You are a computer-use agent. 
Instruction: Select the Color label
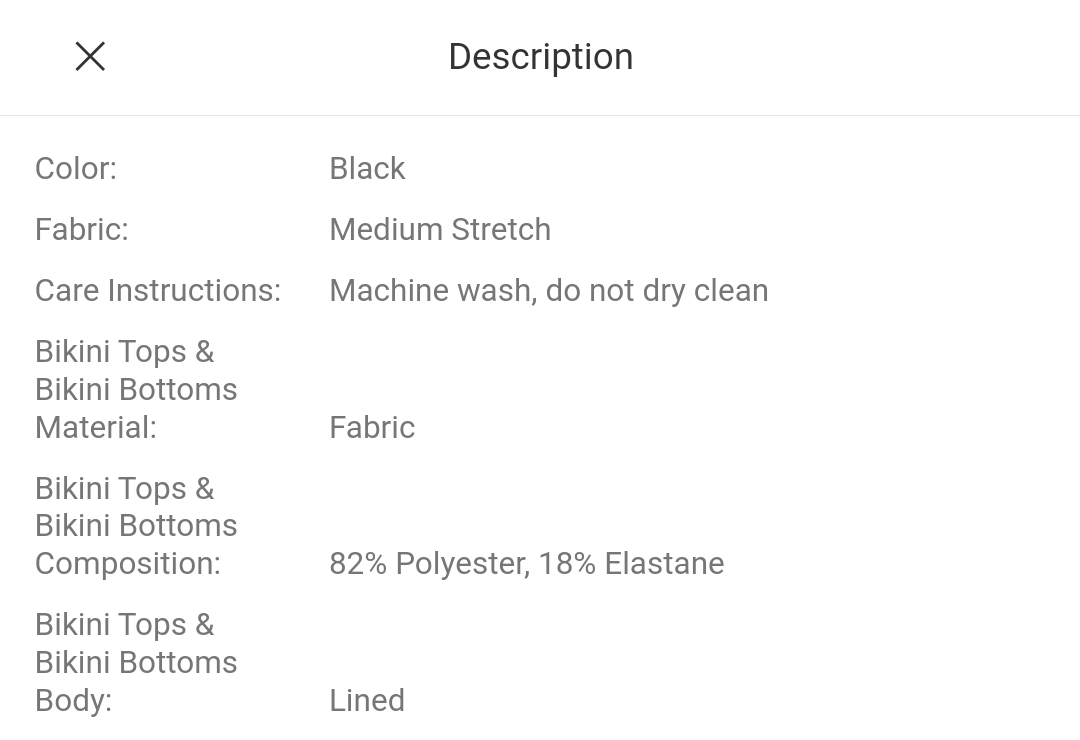pyautogui.click(x=76, y=169)
